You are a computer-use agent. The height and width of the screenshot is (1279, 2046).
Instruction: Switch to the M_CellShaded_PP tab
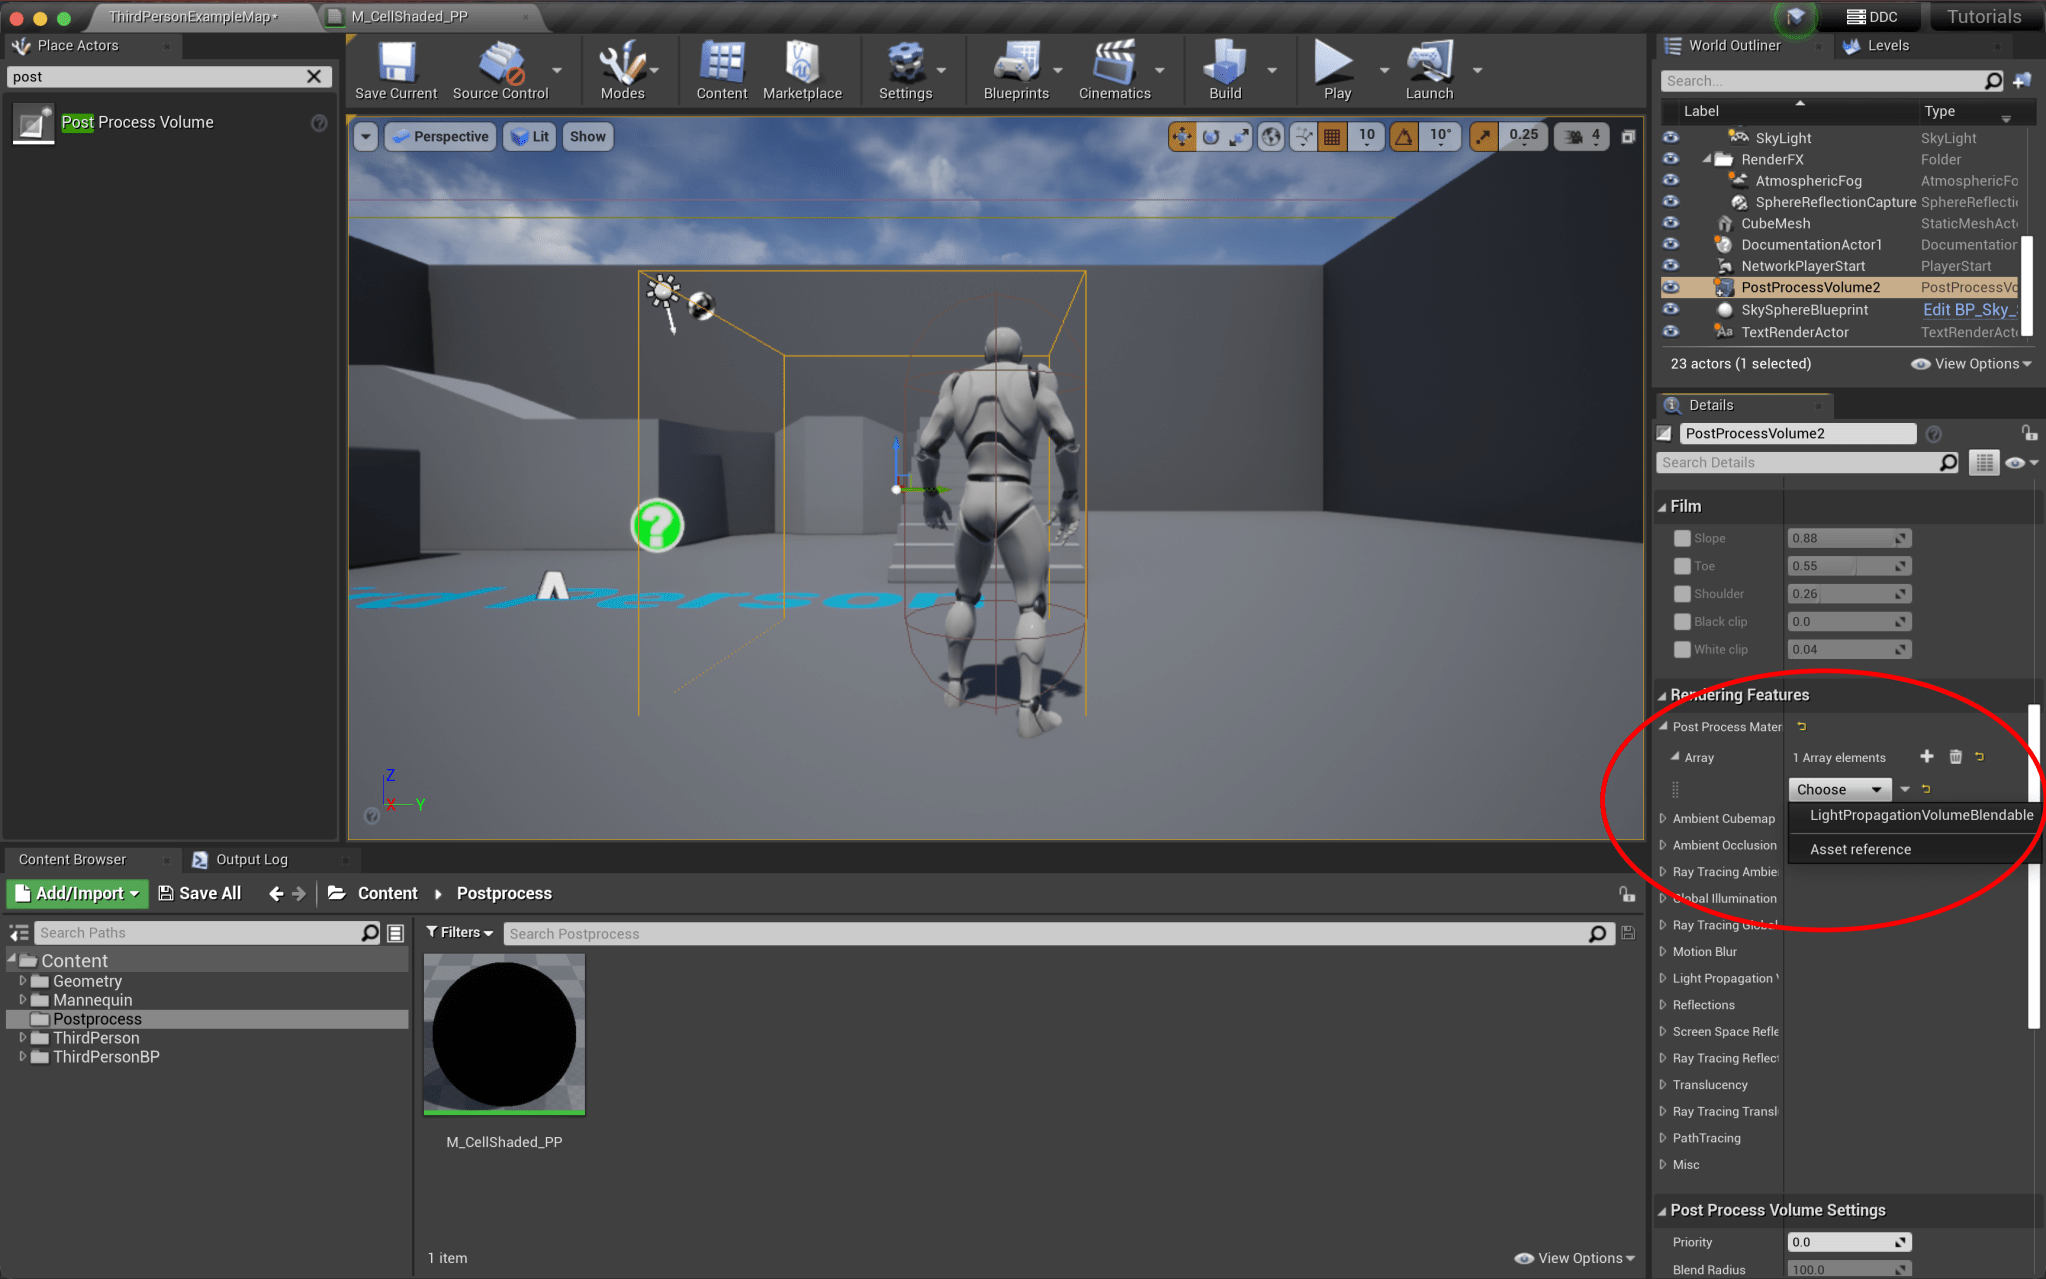(408, 16)
